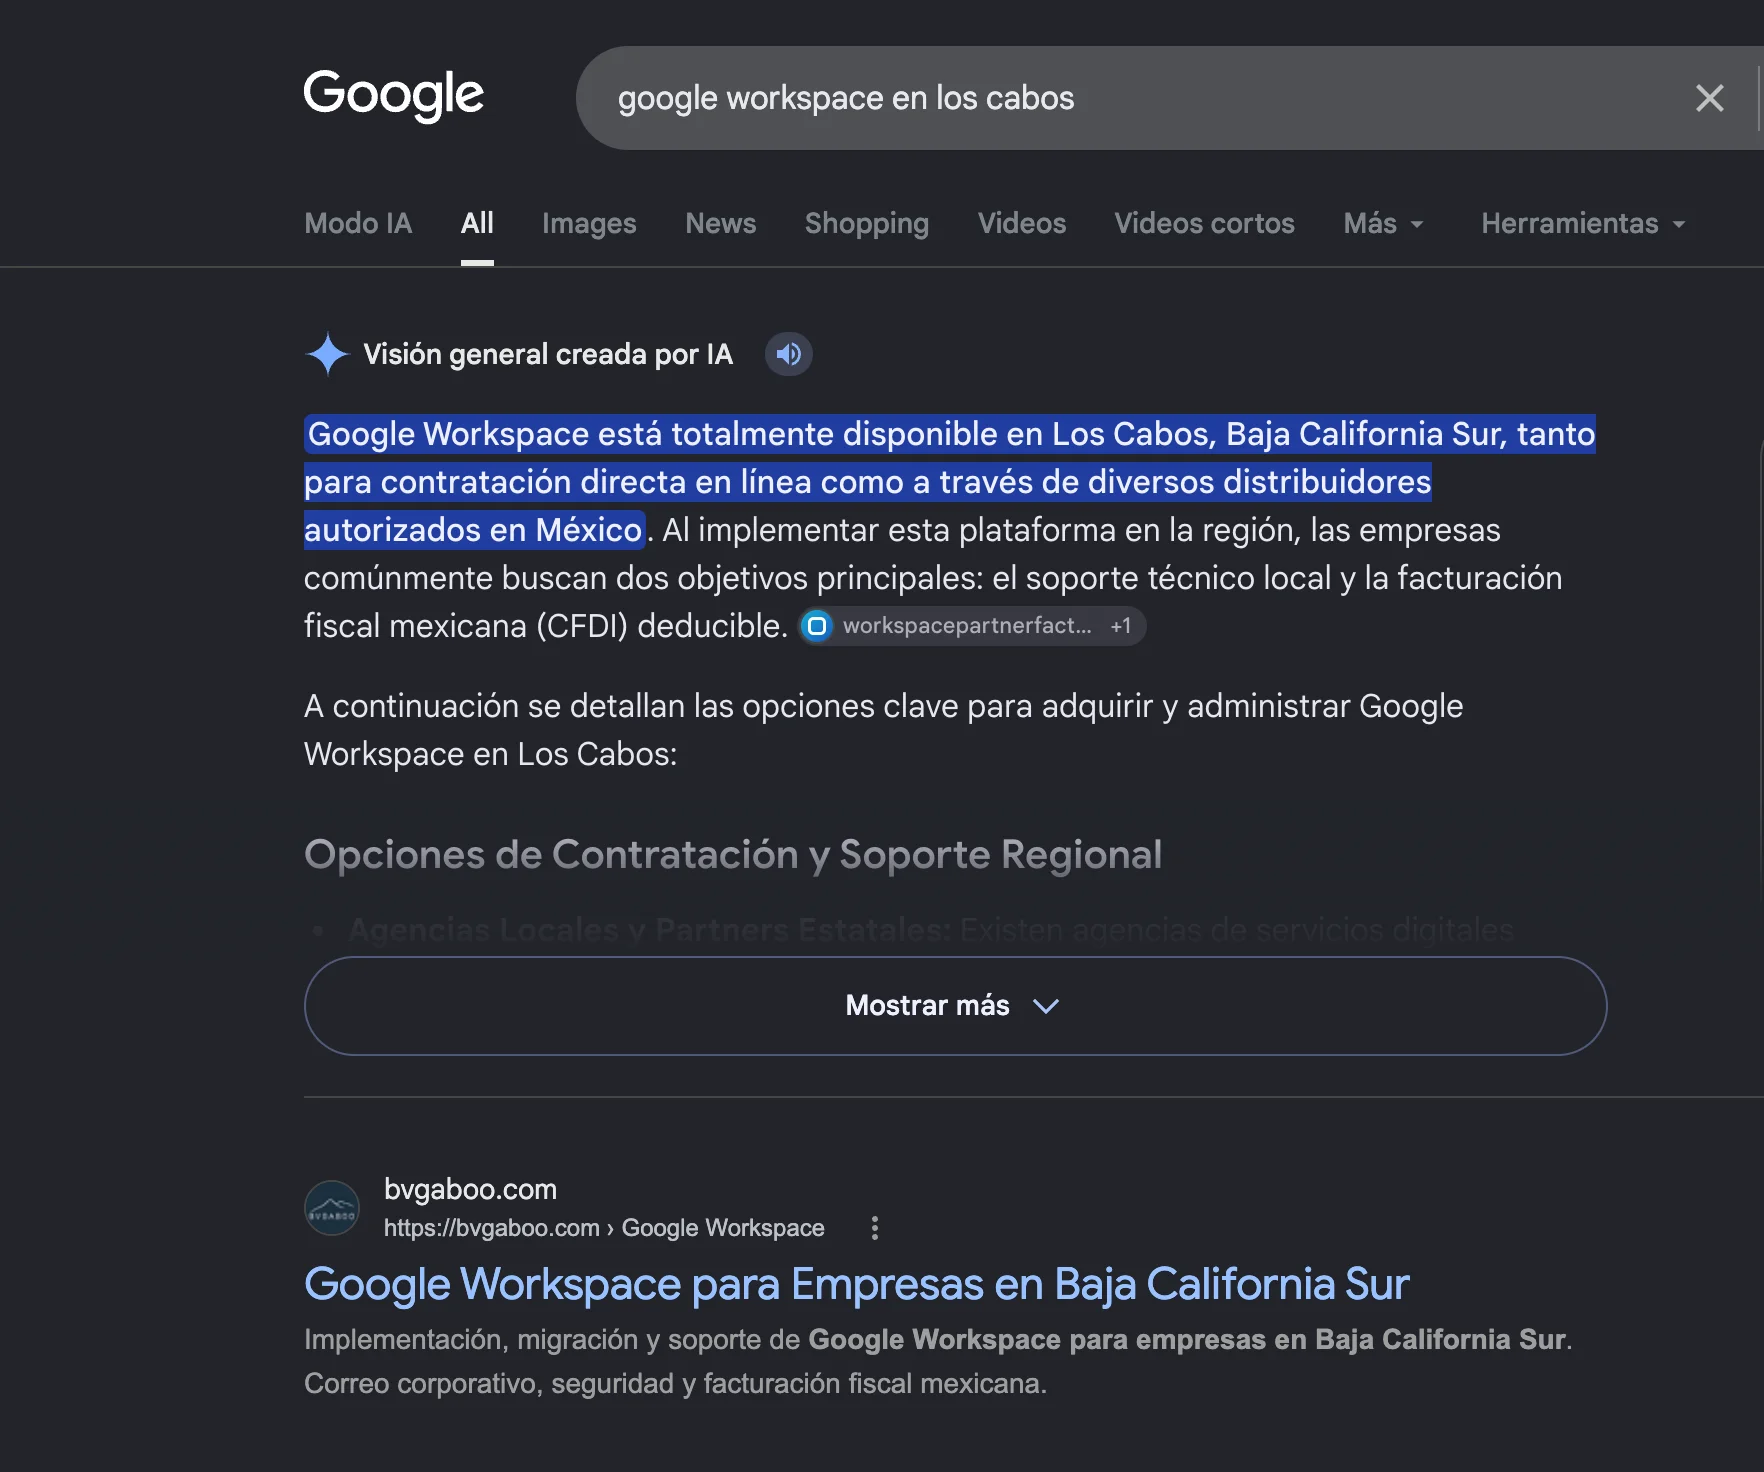Screen dimensions: 1764x1472
Task: Click the https://bvgaboo.com › Google Workspace breadcrumb
Action: pyautogui.click(x=604, y=1228)
